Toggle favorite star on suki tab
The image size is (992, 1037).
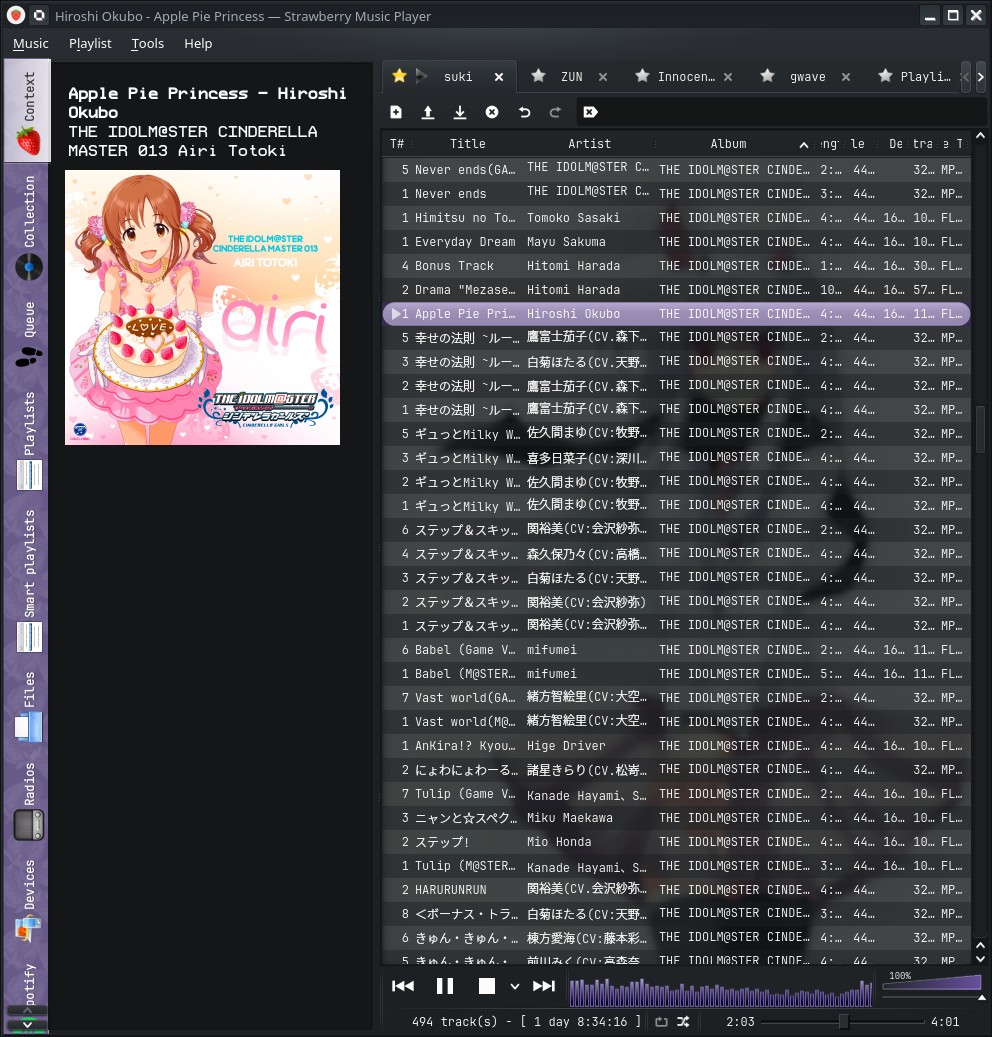(x=399, y=75)
